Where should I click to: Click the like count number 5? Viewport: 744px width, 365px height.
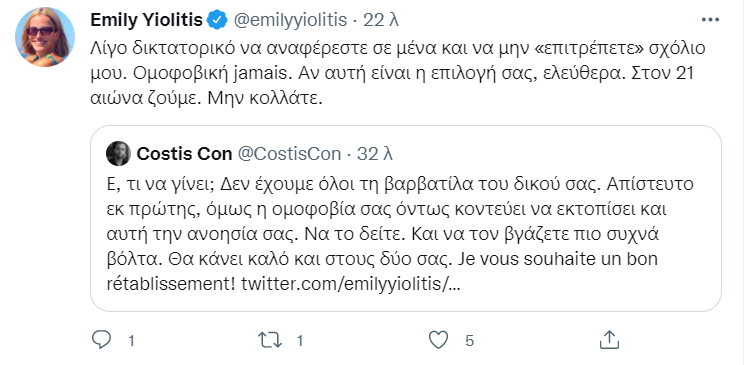pyautogui.click(x=469, y=340)
